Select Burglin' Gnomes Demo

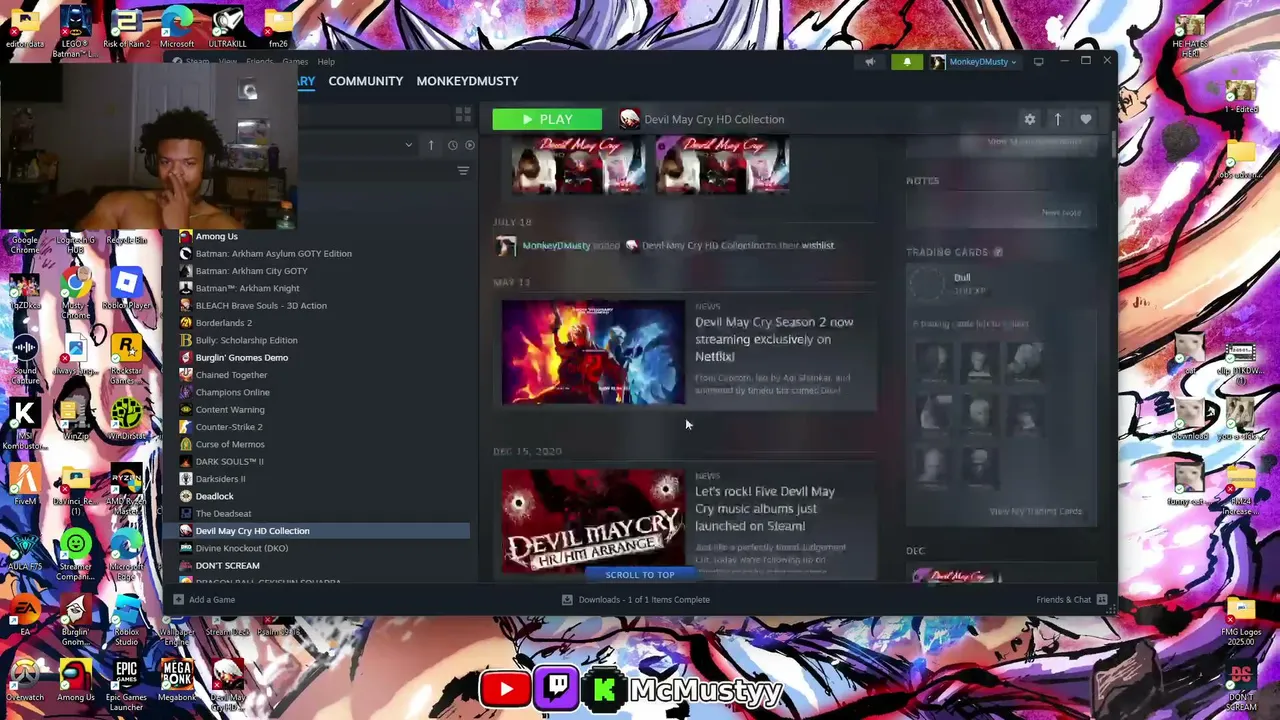click(241, 358)
